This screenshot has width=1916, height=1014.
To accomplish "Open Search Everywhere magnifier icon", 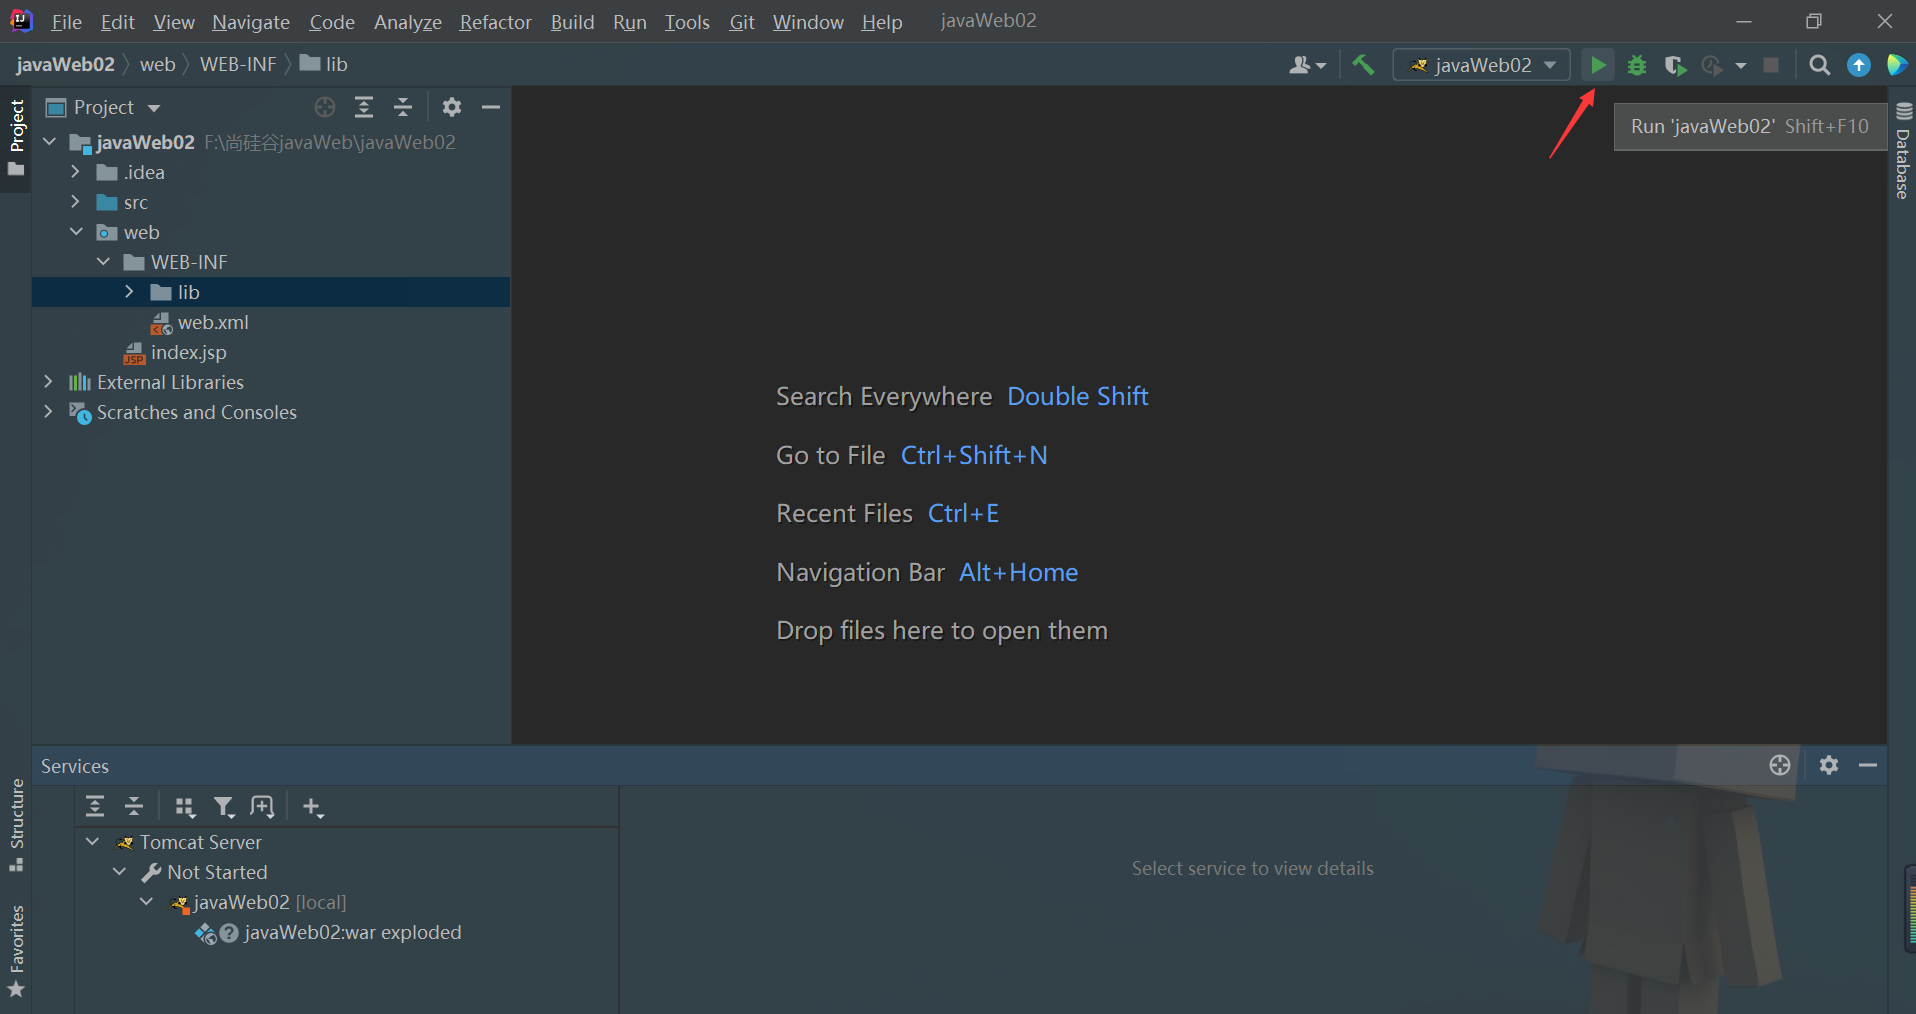I will tap(1820, 65).
